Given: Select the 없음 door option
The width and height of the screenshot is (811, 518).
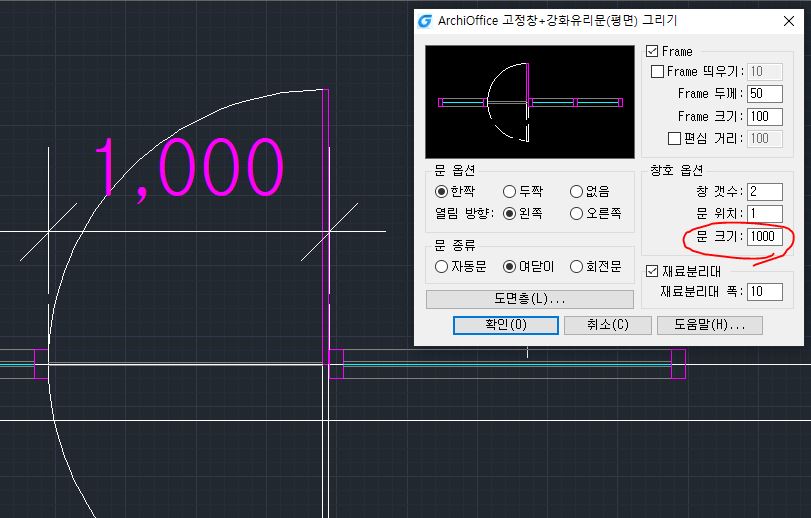Looking at the screenshot, I should tap(577, 191).
